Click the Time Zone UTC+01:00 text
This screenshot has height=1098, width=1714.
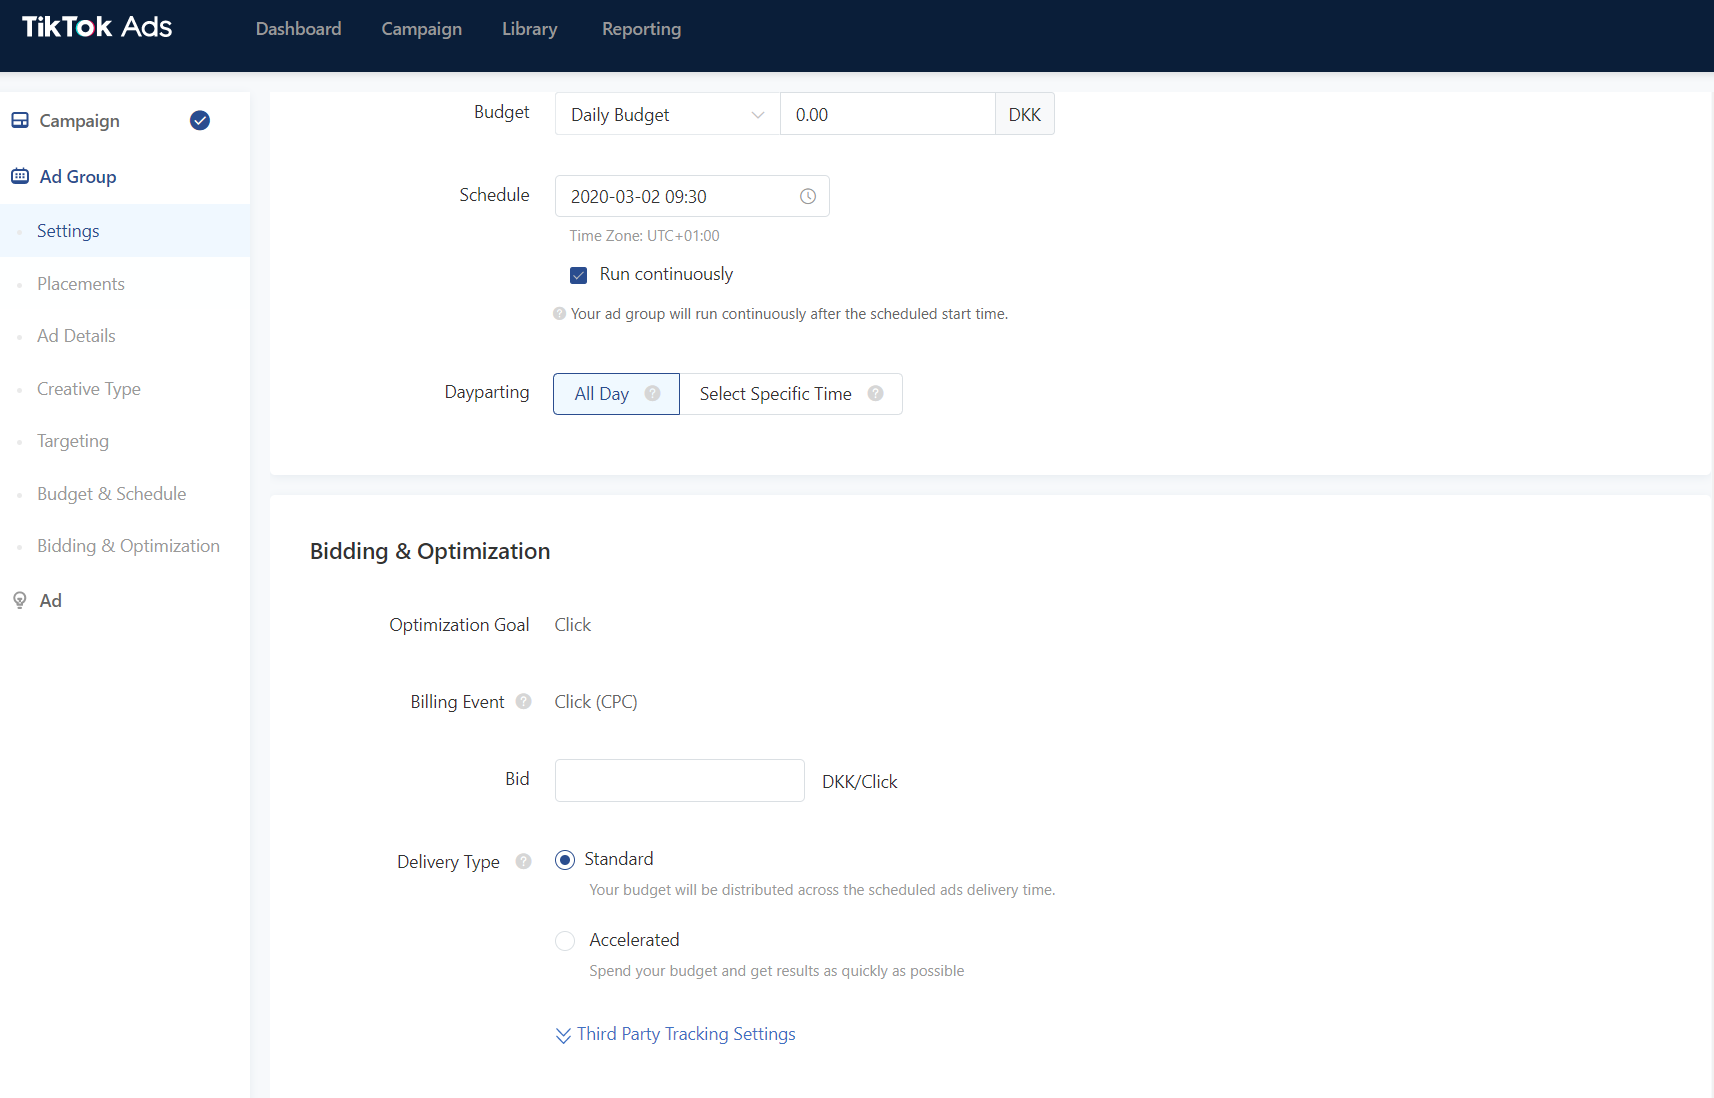click(x=645, y=236)
